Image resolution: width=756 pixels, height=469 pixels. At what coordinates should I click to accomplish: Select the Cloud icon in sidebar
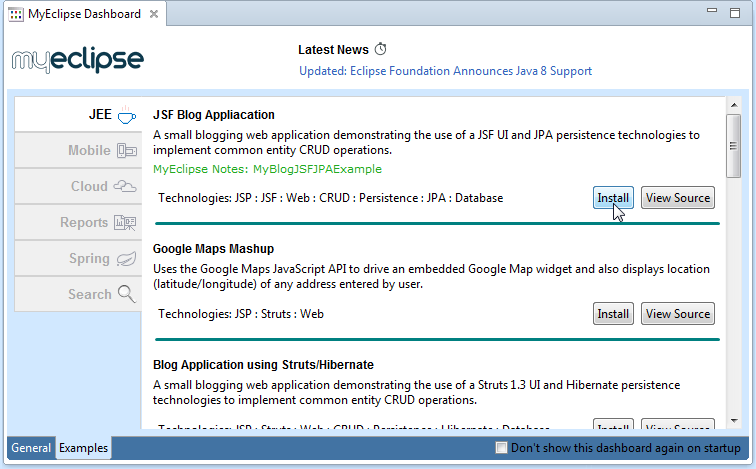pos(126,187)
